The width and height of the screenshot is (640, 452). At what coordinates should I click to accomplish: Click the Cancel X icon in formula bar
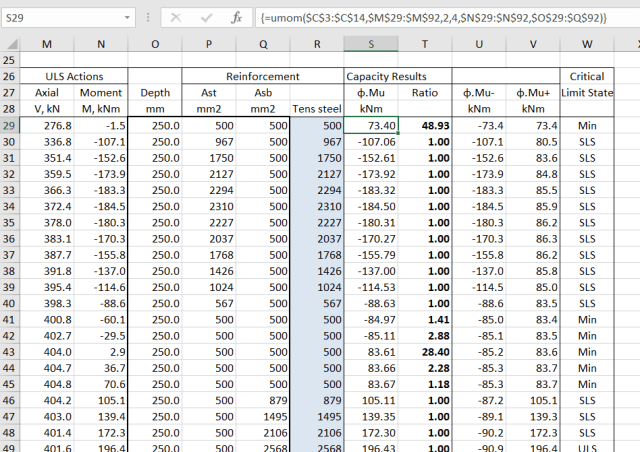[176, 18]
